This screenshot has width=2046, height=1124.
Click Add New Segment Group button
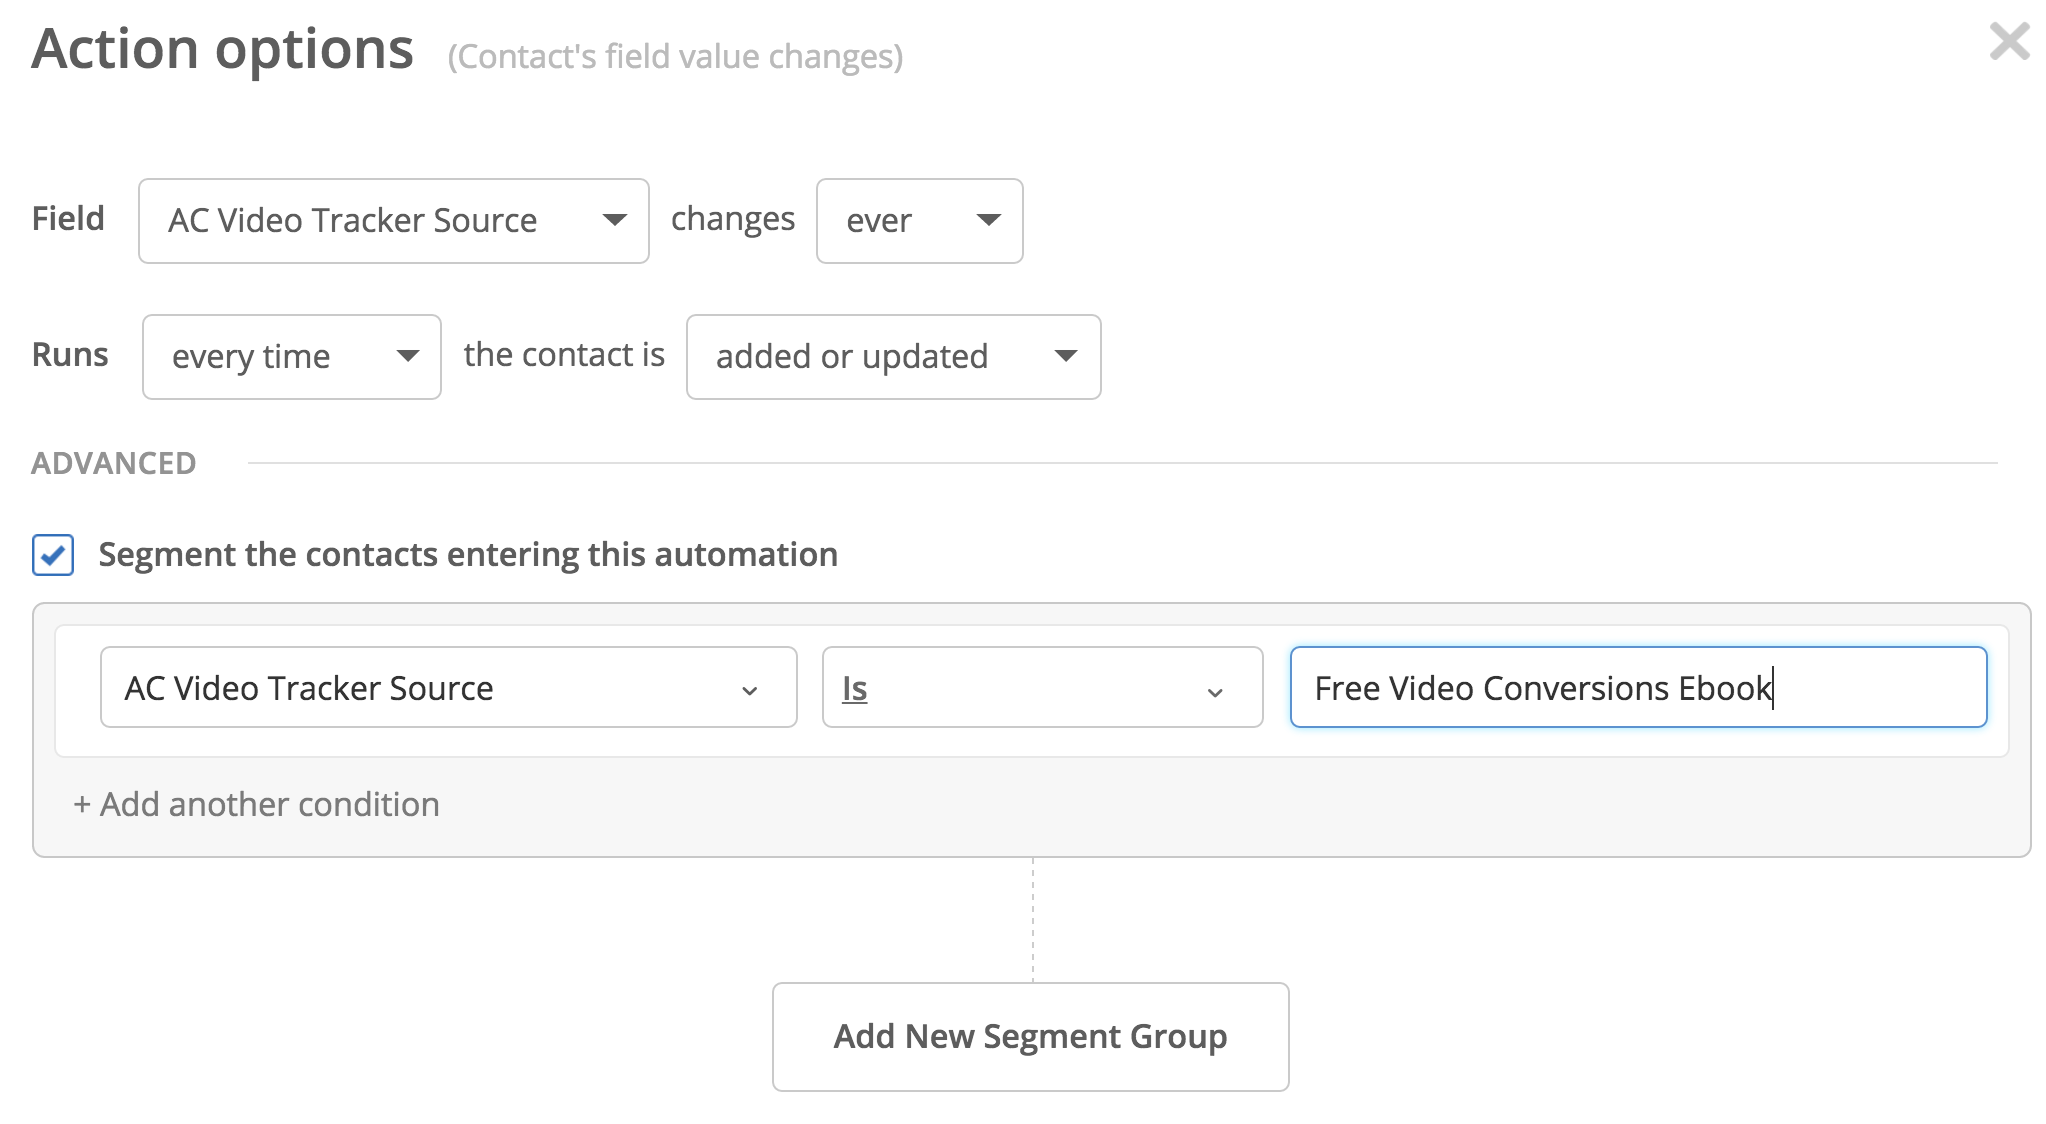point(1030,1037)
